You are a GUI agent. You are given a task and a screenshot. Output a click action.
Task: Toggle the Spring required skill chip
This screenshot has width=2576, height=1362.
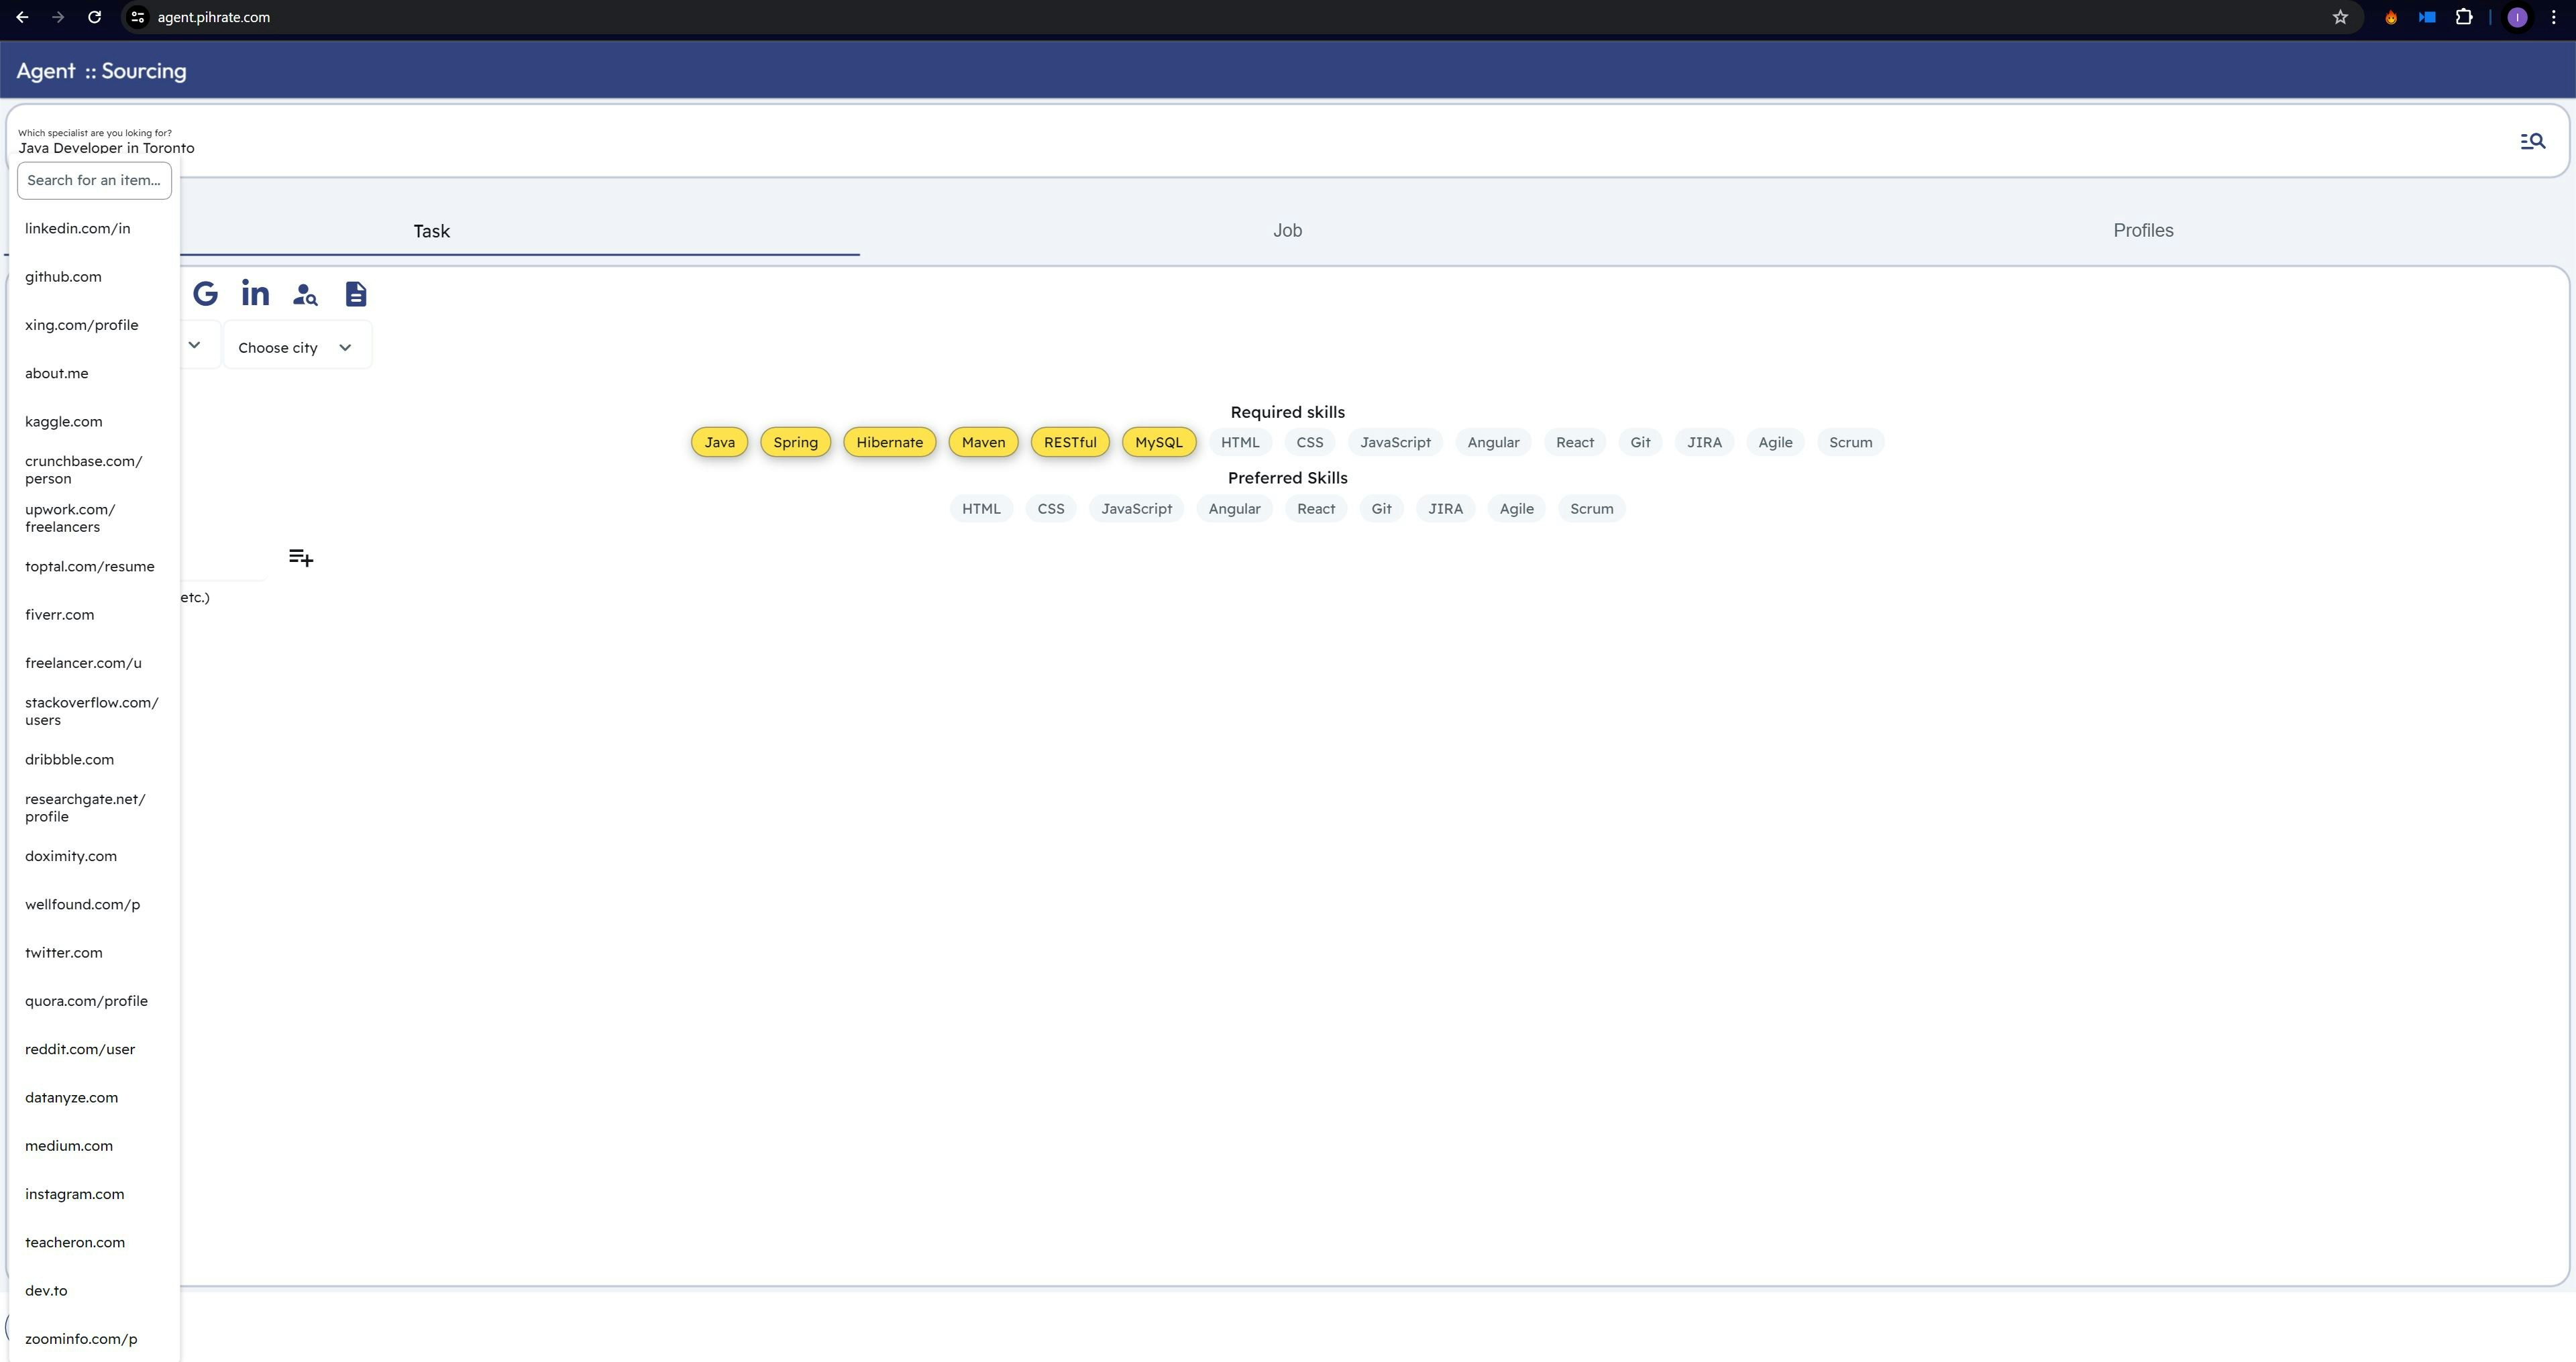[x=795, y=442]
